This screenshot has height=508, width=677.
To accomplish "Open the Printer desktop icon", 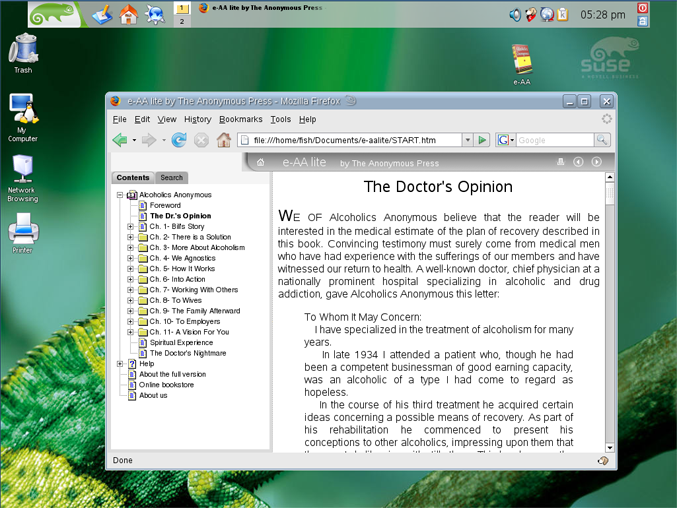I will (23, 233).
